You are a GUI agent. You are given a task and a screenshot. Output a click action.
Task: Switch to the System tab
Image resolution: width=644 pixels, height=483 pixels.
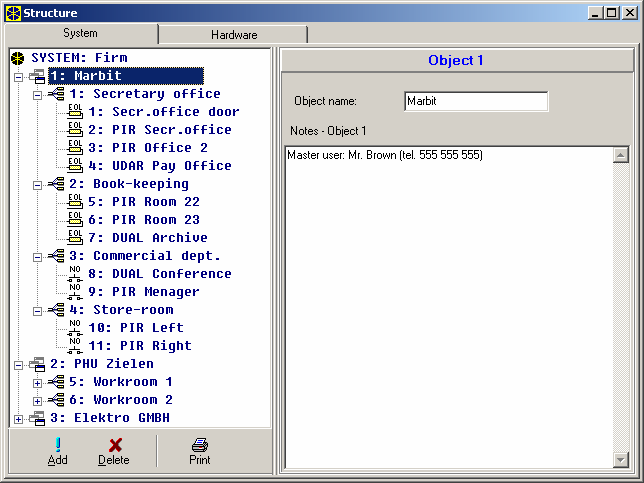[x=81, y=33]
